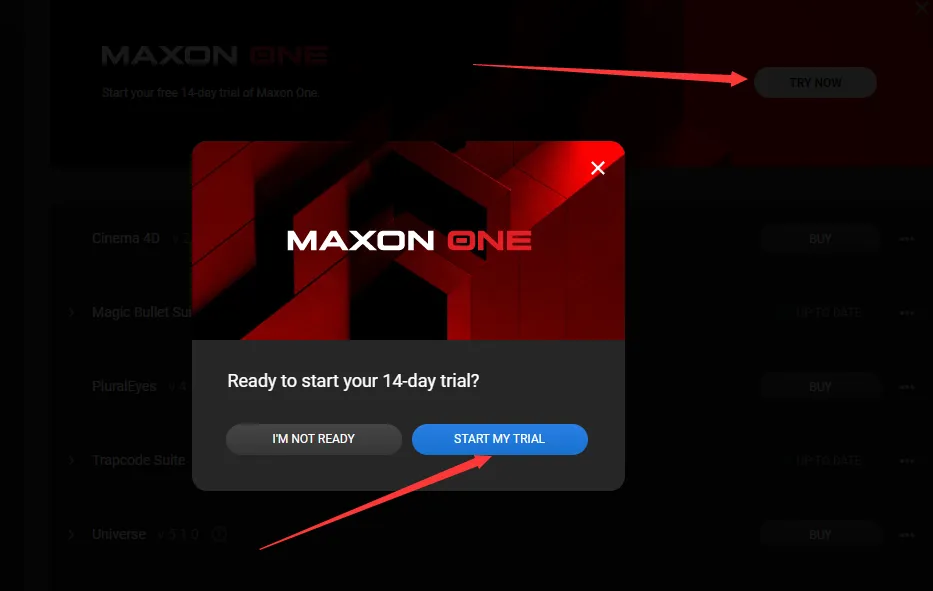Buy Cinema 4D
933x591 pixels.
click(x=820, y=239)
